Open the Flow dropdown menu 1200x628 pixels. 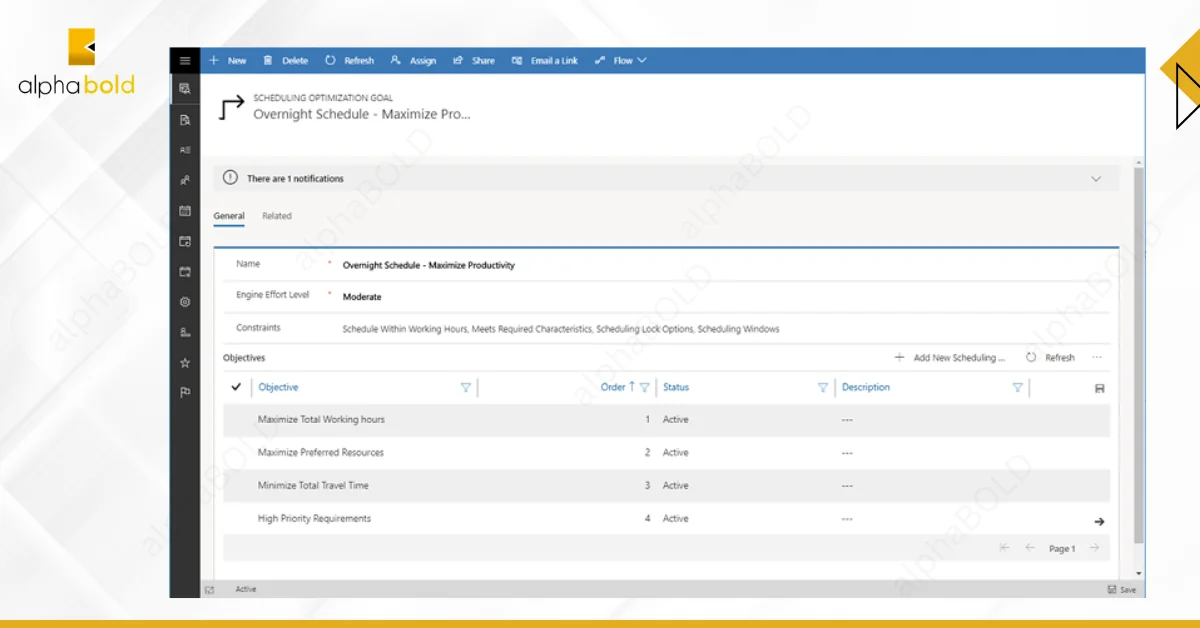pos(620,61)
